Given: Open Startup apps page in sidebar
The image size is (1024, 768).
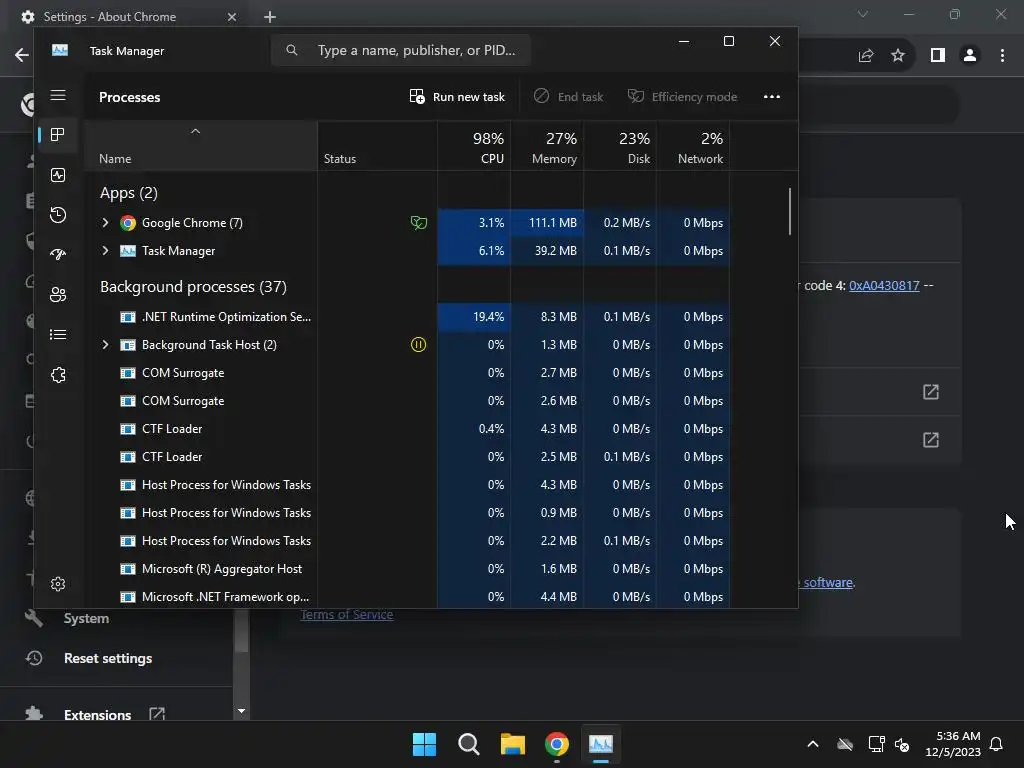Looking at the screenshot, I should (x=57, y=255).
